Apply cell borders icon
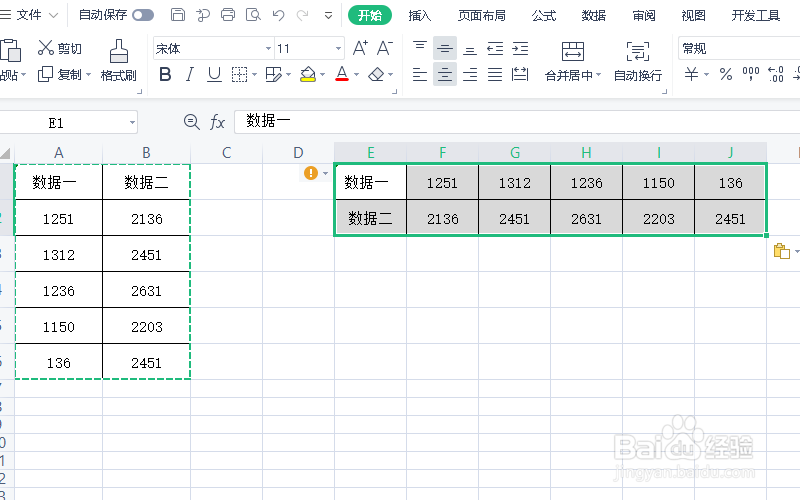The width and height of the screenshot is (800, 500). click(239, 74)
